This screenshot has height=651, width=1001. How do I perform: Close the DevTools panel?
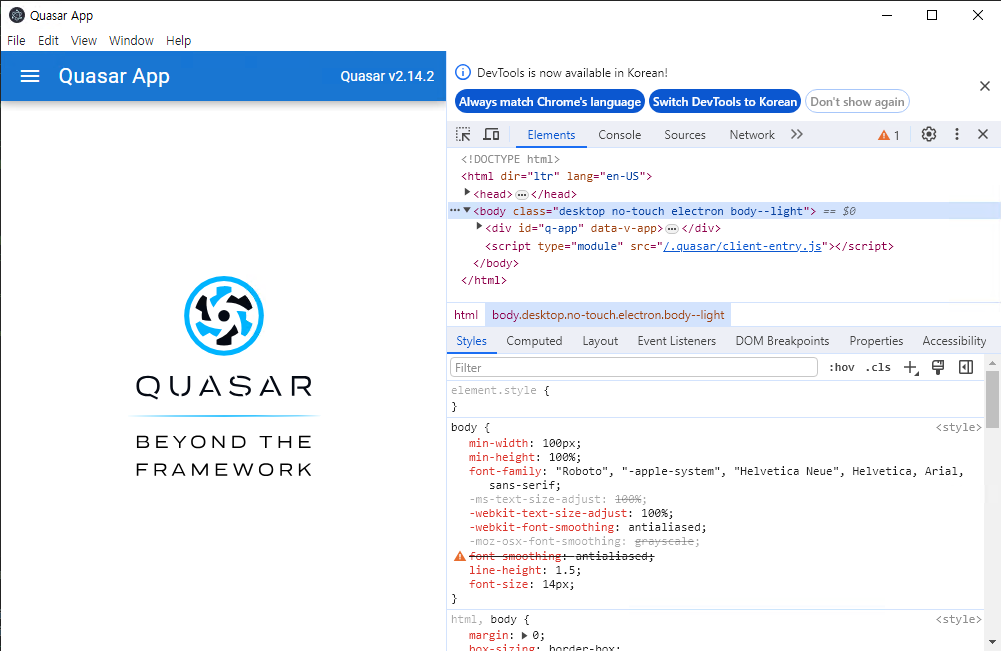[x=983, y=134]
